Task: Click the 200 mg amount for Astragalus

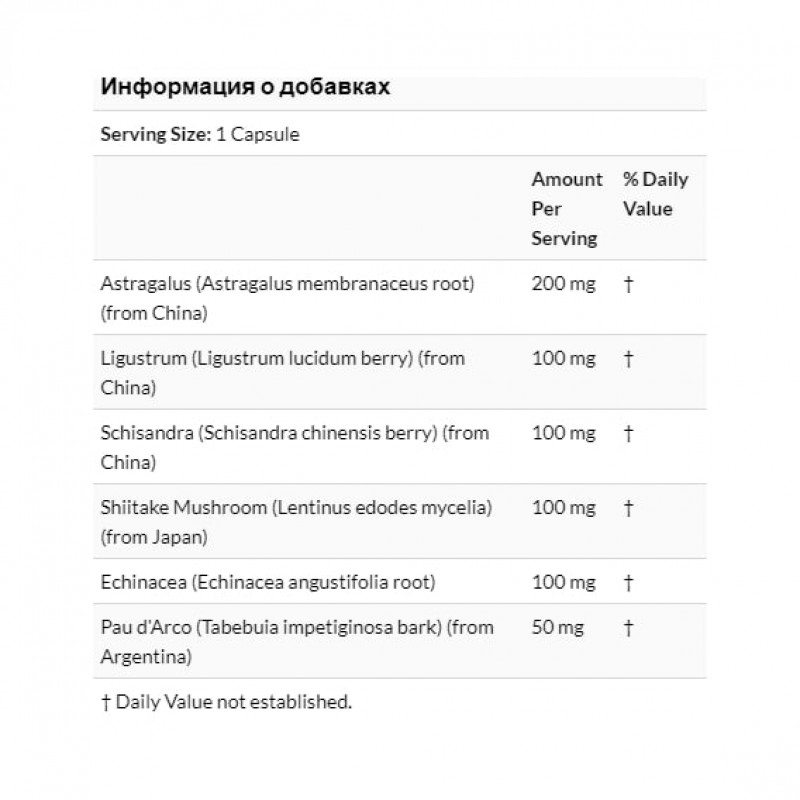Action: pos(562,285)
